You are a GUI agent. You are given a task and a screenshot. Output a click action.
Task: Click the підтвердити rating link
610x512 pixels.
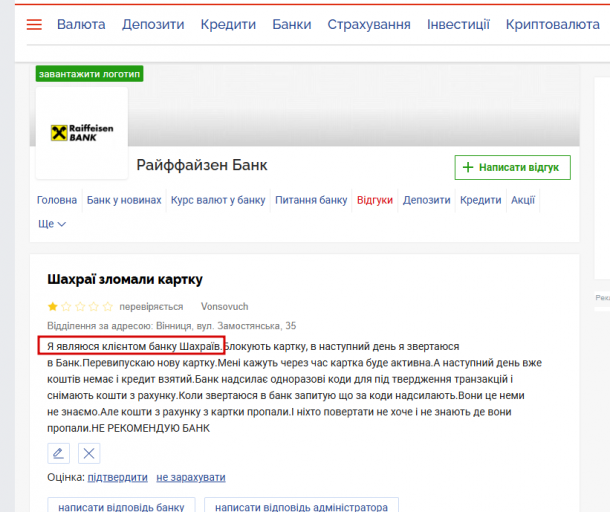pyautogui.click(x=117, y=477)
